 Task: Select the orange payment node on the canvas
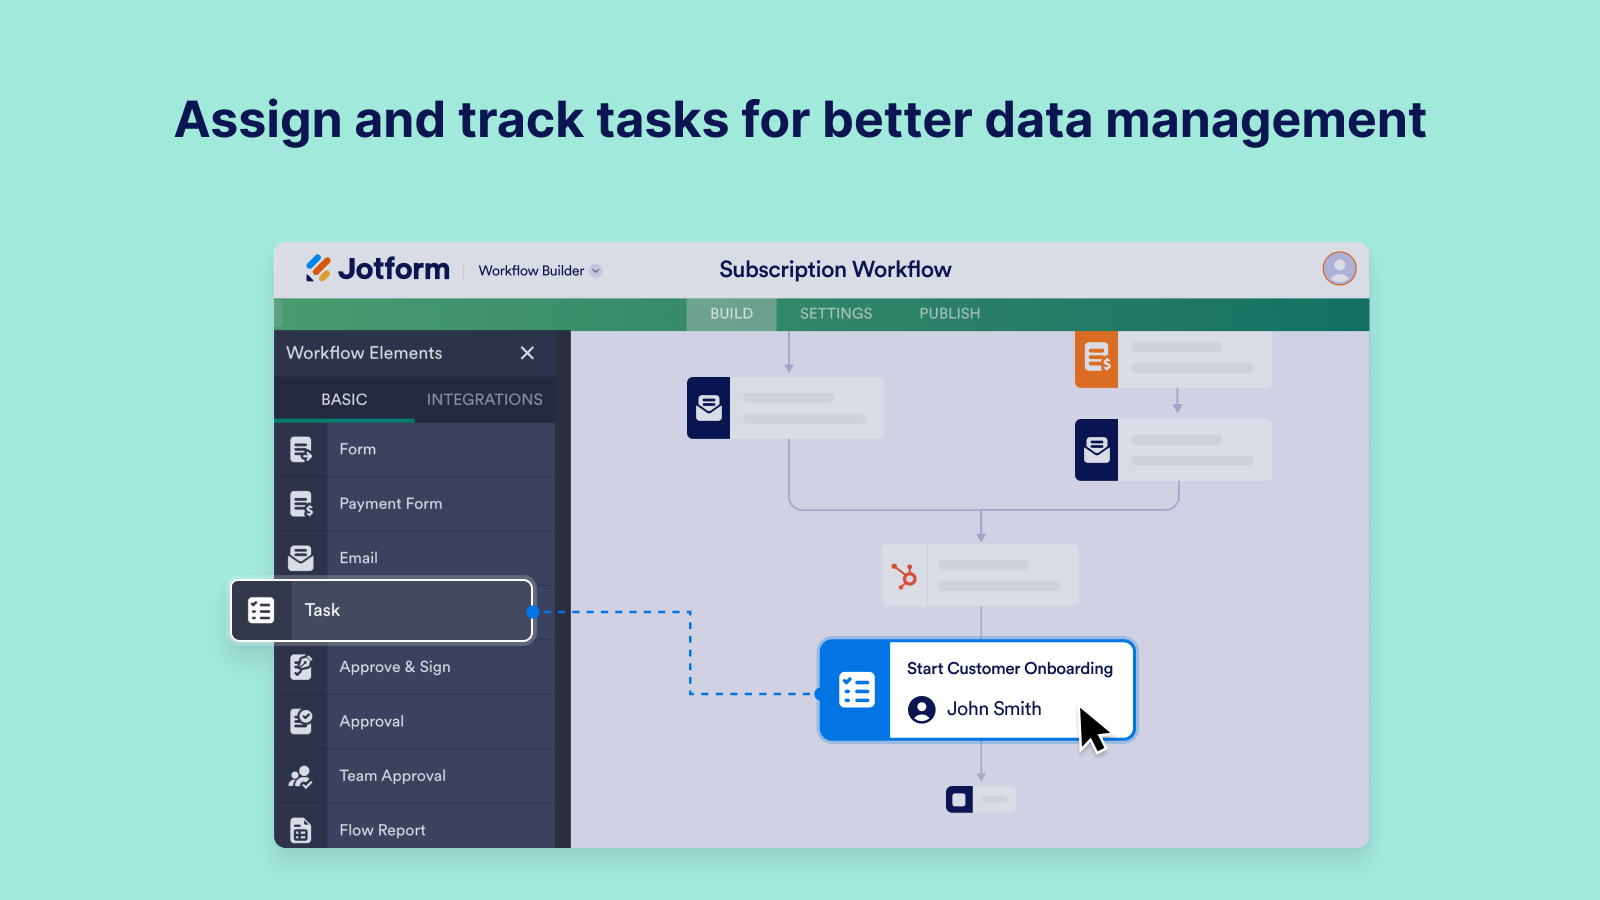1097,359
